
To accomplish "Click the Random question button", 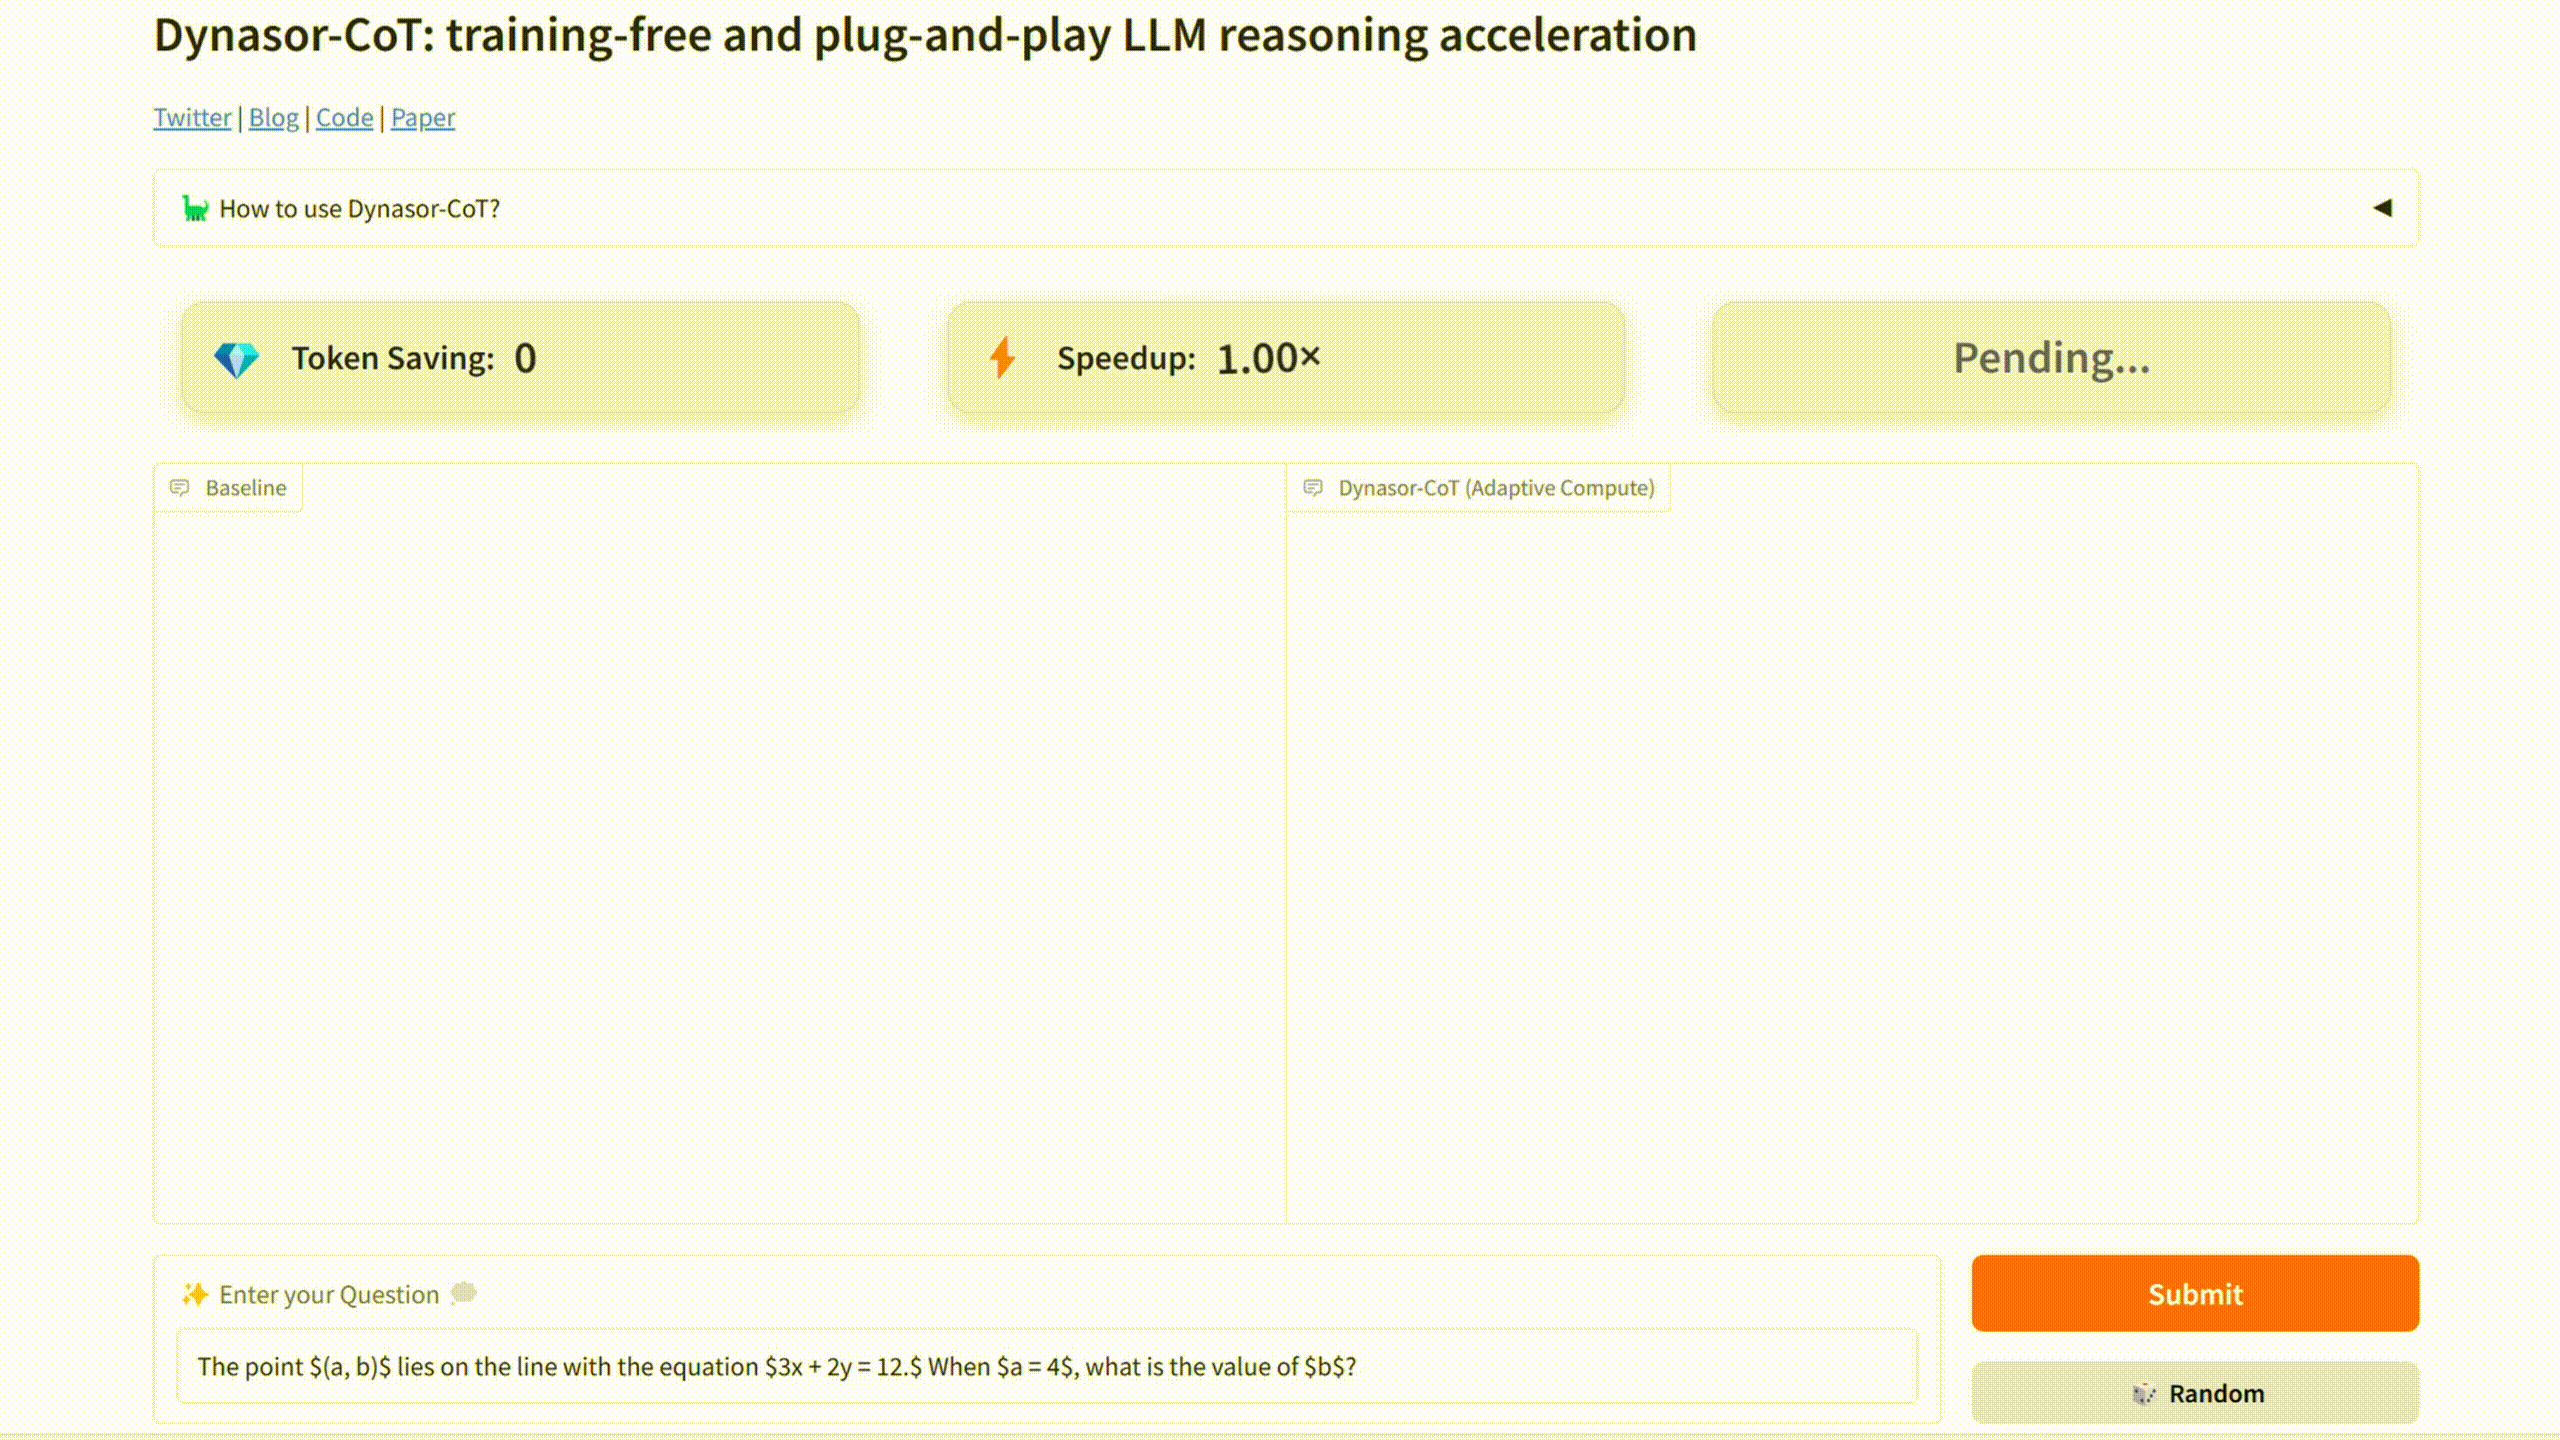I will point(2195,1393).
